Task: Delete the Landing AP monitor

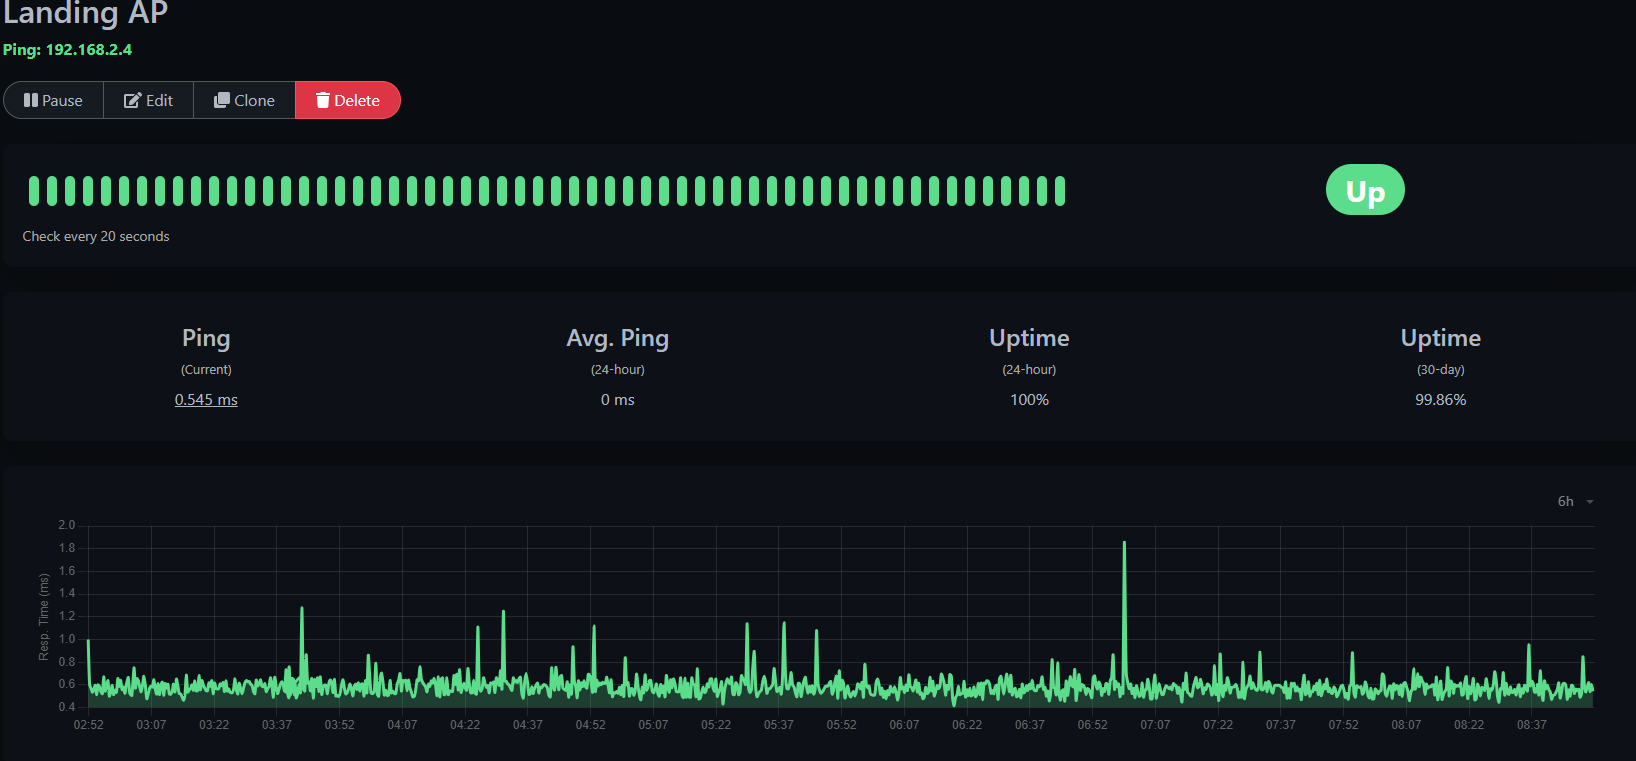Action: click(348, 100)
